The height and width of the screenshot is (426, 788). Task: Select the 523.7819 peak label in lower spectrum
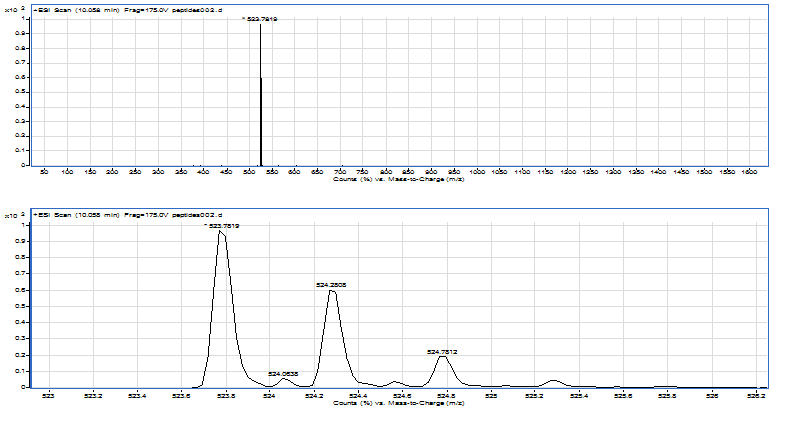[x=223, y=226]
